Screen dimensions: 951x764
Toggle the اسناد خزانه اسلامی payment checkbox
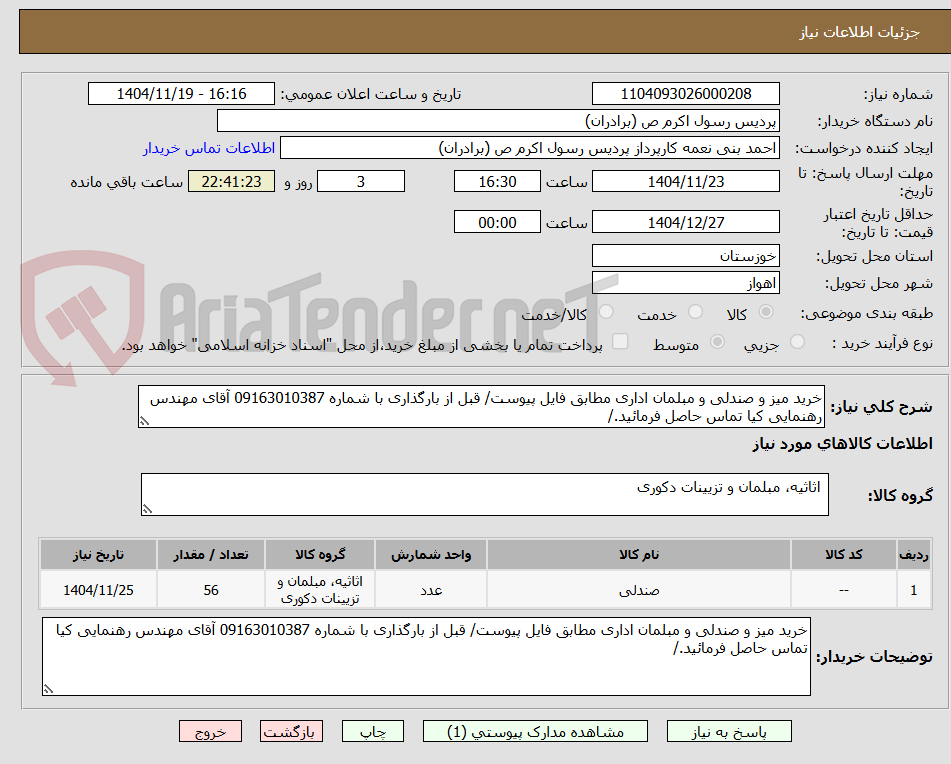pyautogui.click(x=620, y=341)
